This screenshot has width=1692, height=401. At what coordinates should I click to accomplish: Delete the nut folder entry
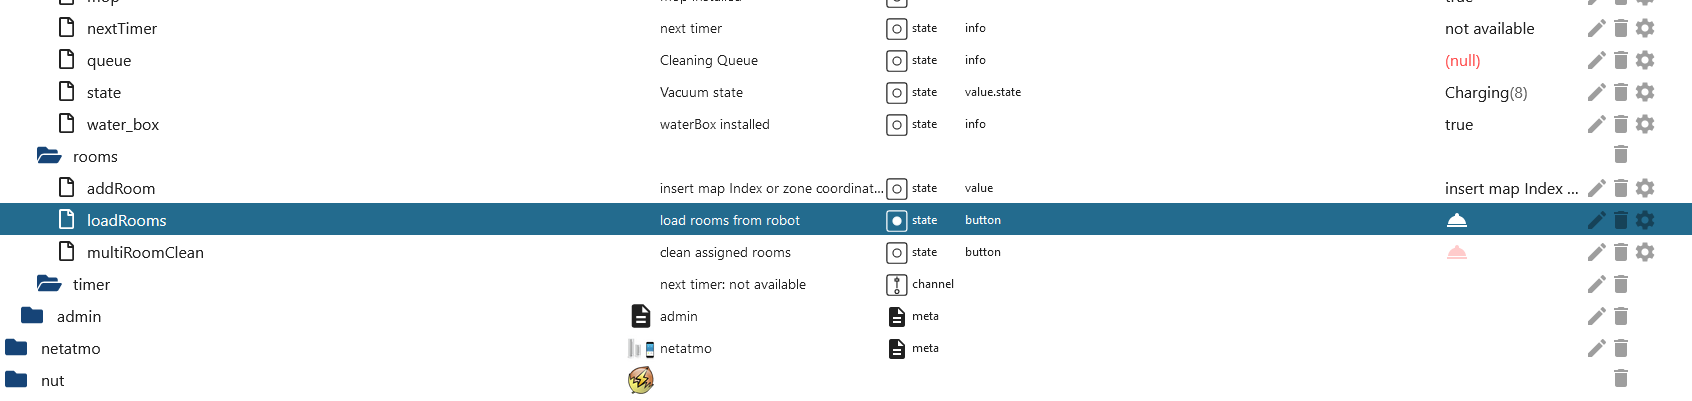pyautogui.click(x=1621, y=379)
